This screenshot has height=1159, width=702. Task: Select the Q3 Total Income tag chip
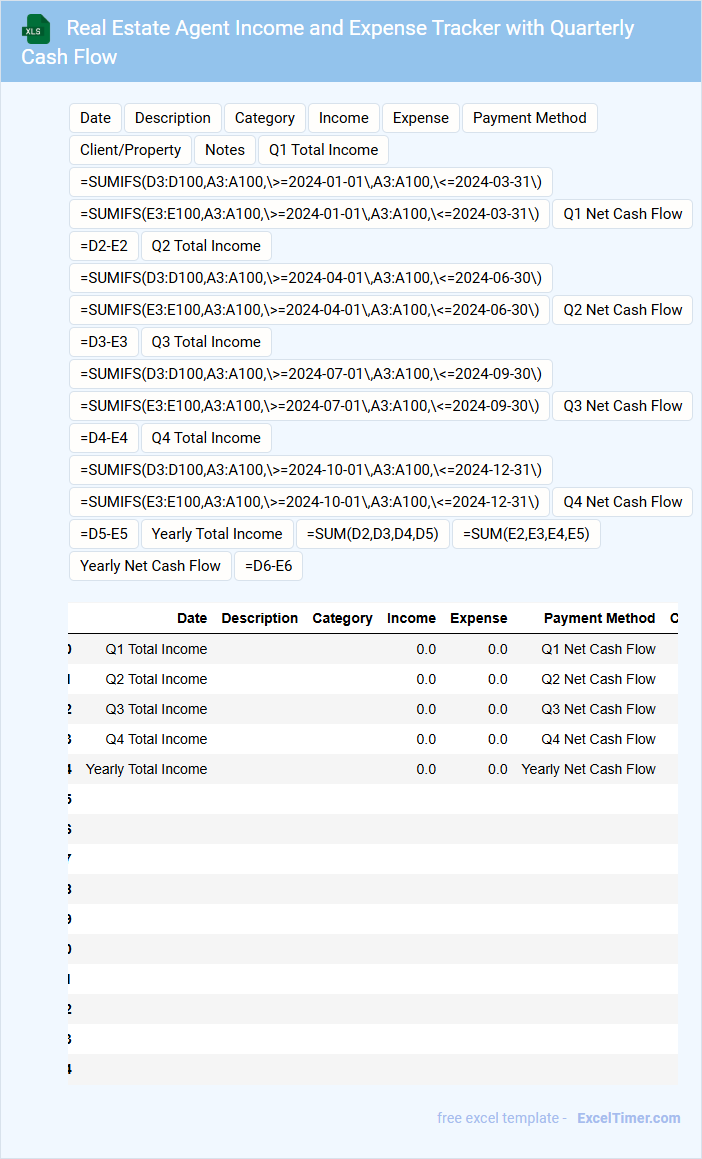(206, 342)
